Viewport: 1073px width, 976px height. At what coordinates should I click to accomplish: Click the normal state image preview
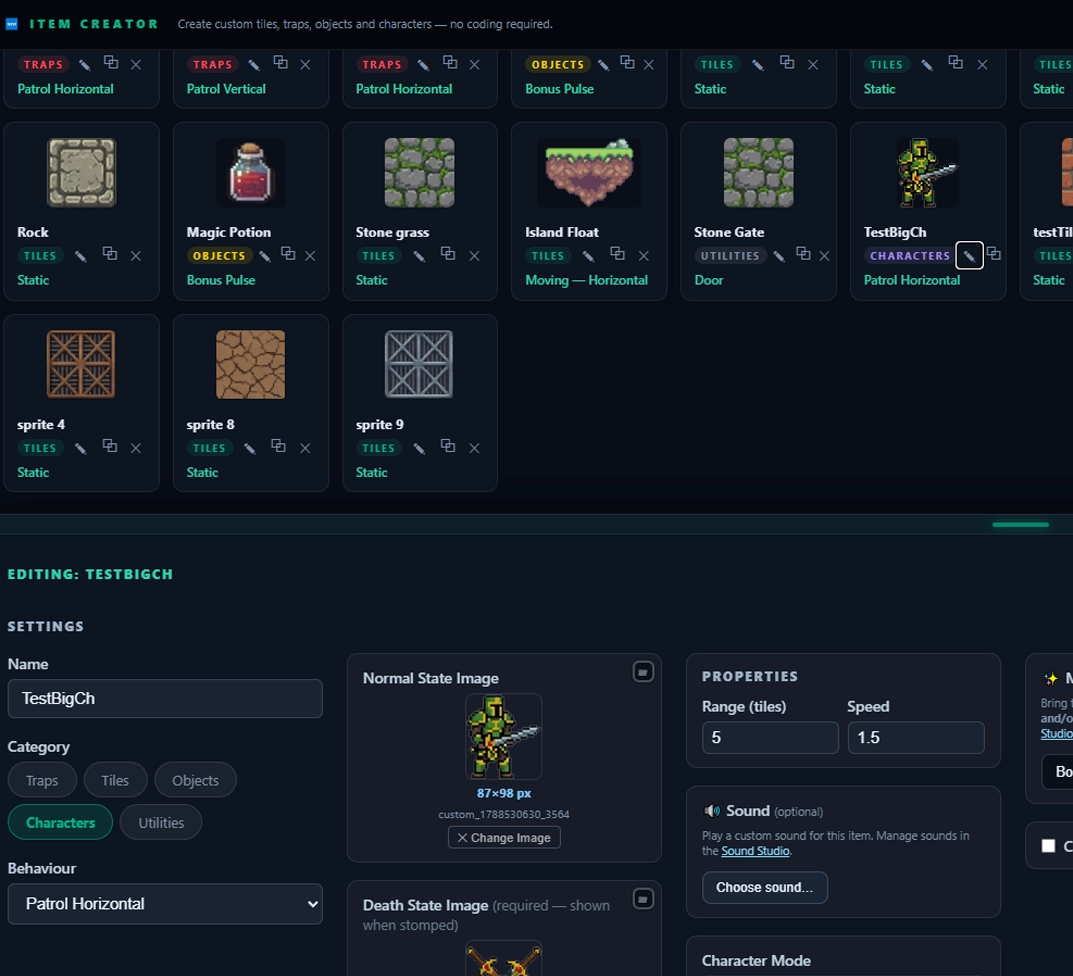(x=504, y=736)
